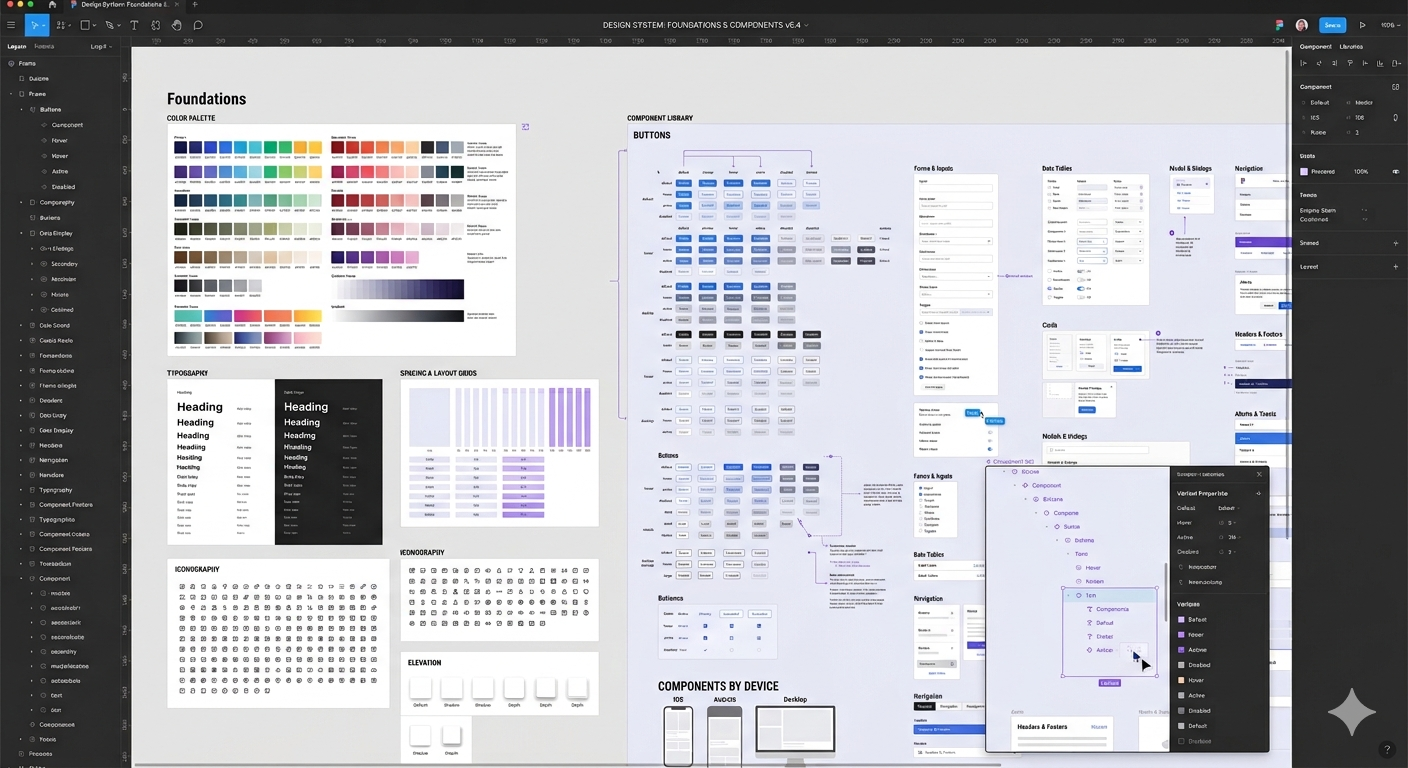Open the page selector dropdown in layers panel

100,46
